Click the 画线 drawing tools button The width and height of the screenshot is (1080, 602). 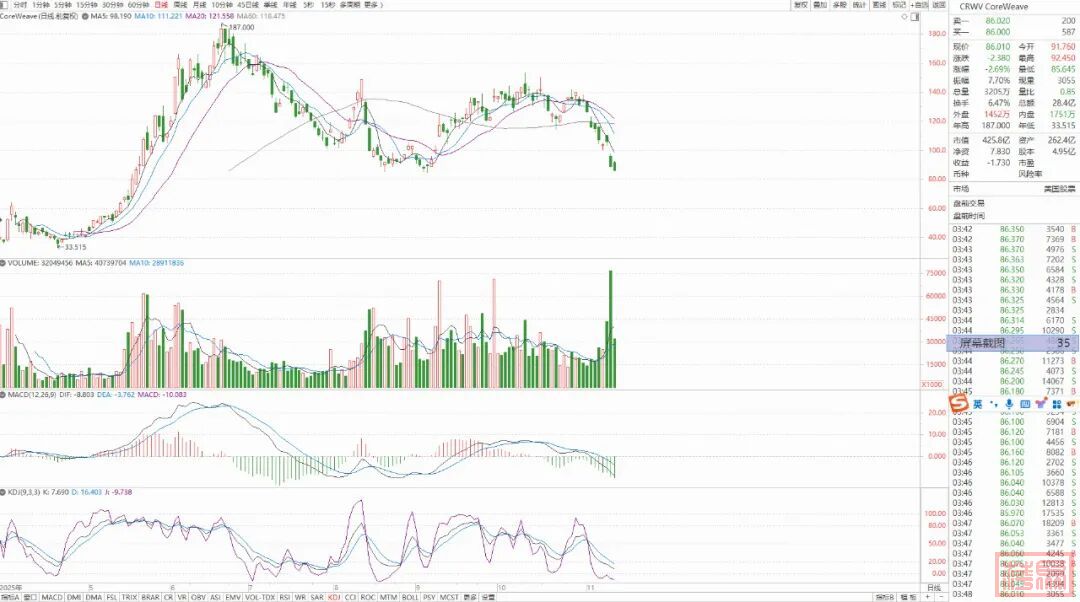(x=880, y=5)
